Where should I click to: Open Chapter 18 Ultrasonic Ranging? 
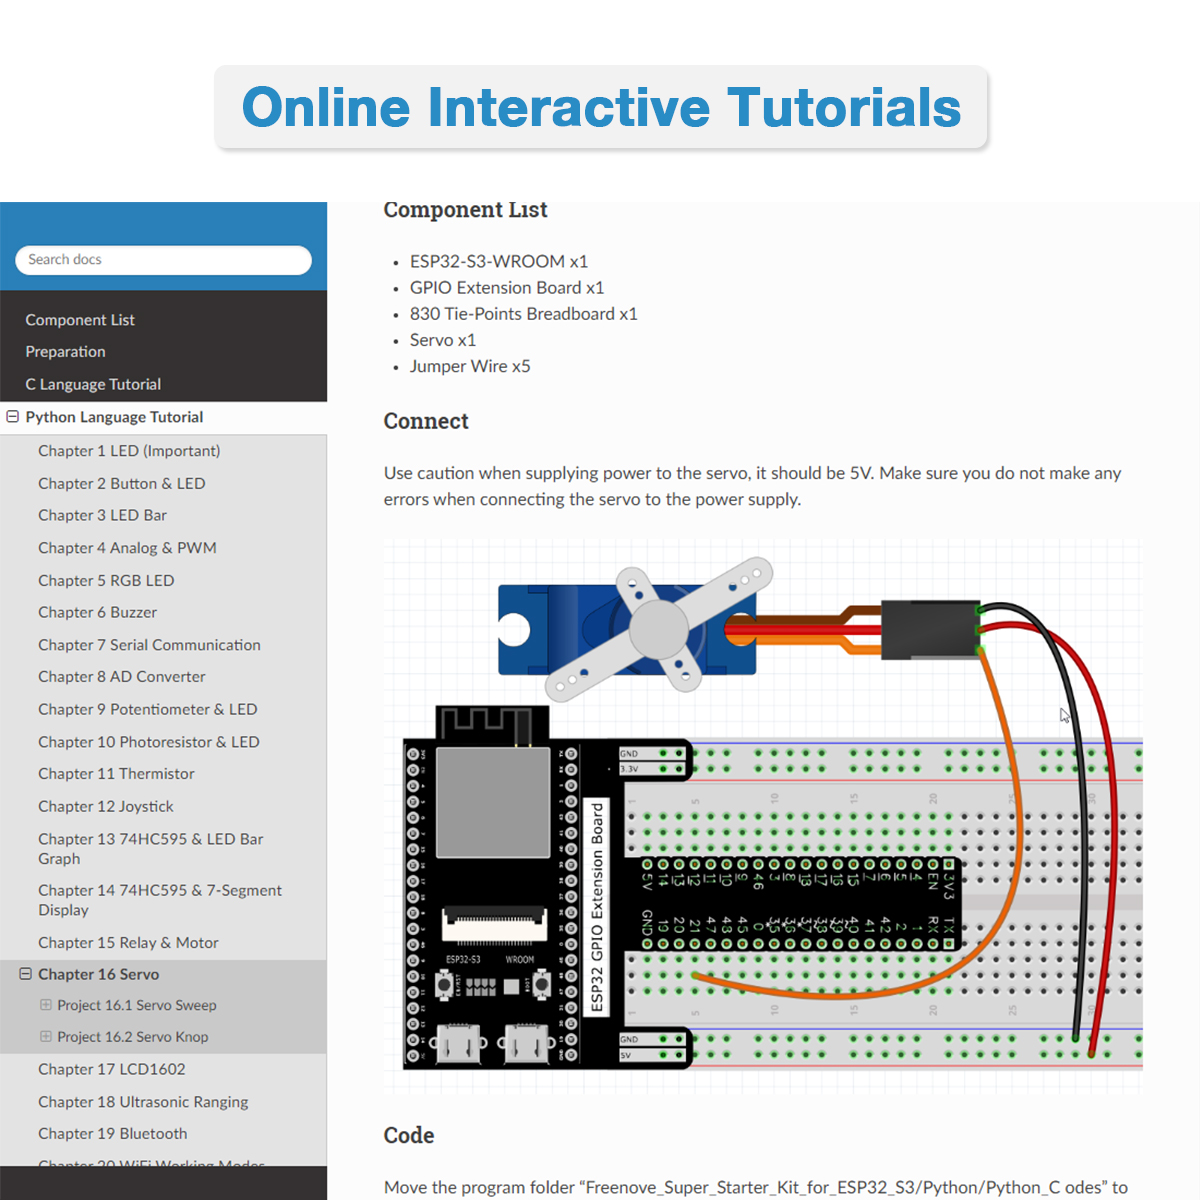click(143, 1102)
